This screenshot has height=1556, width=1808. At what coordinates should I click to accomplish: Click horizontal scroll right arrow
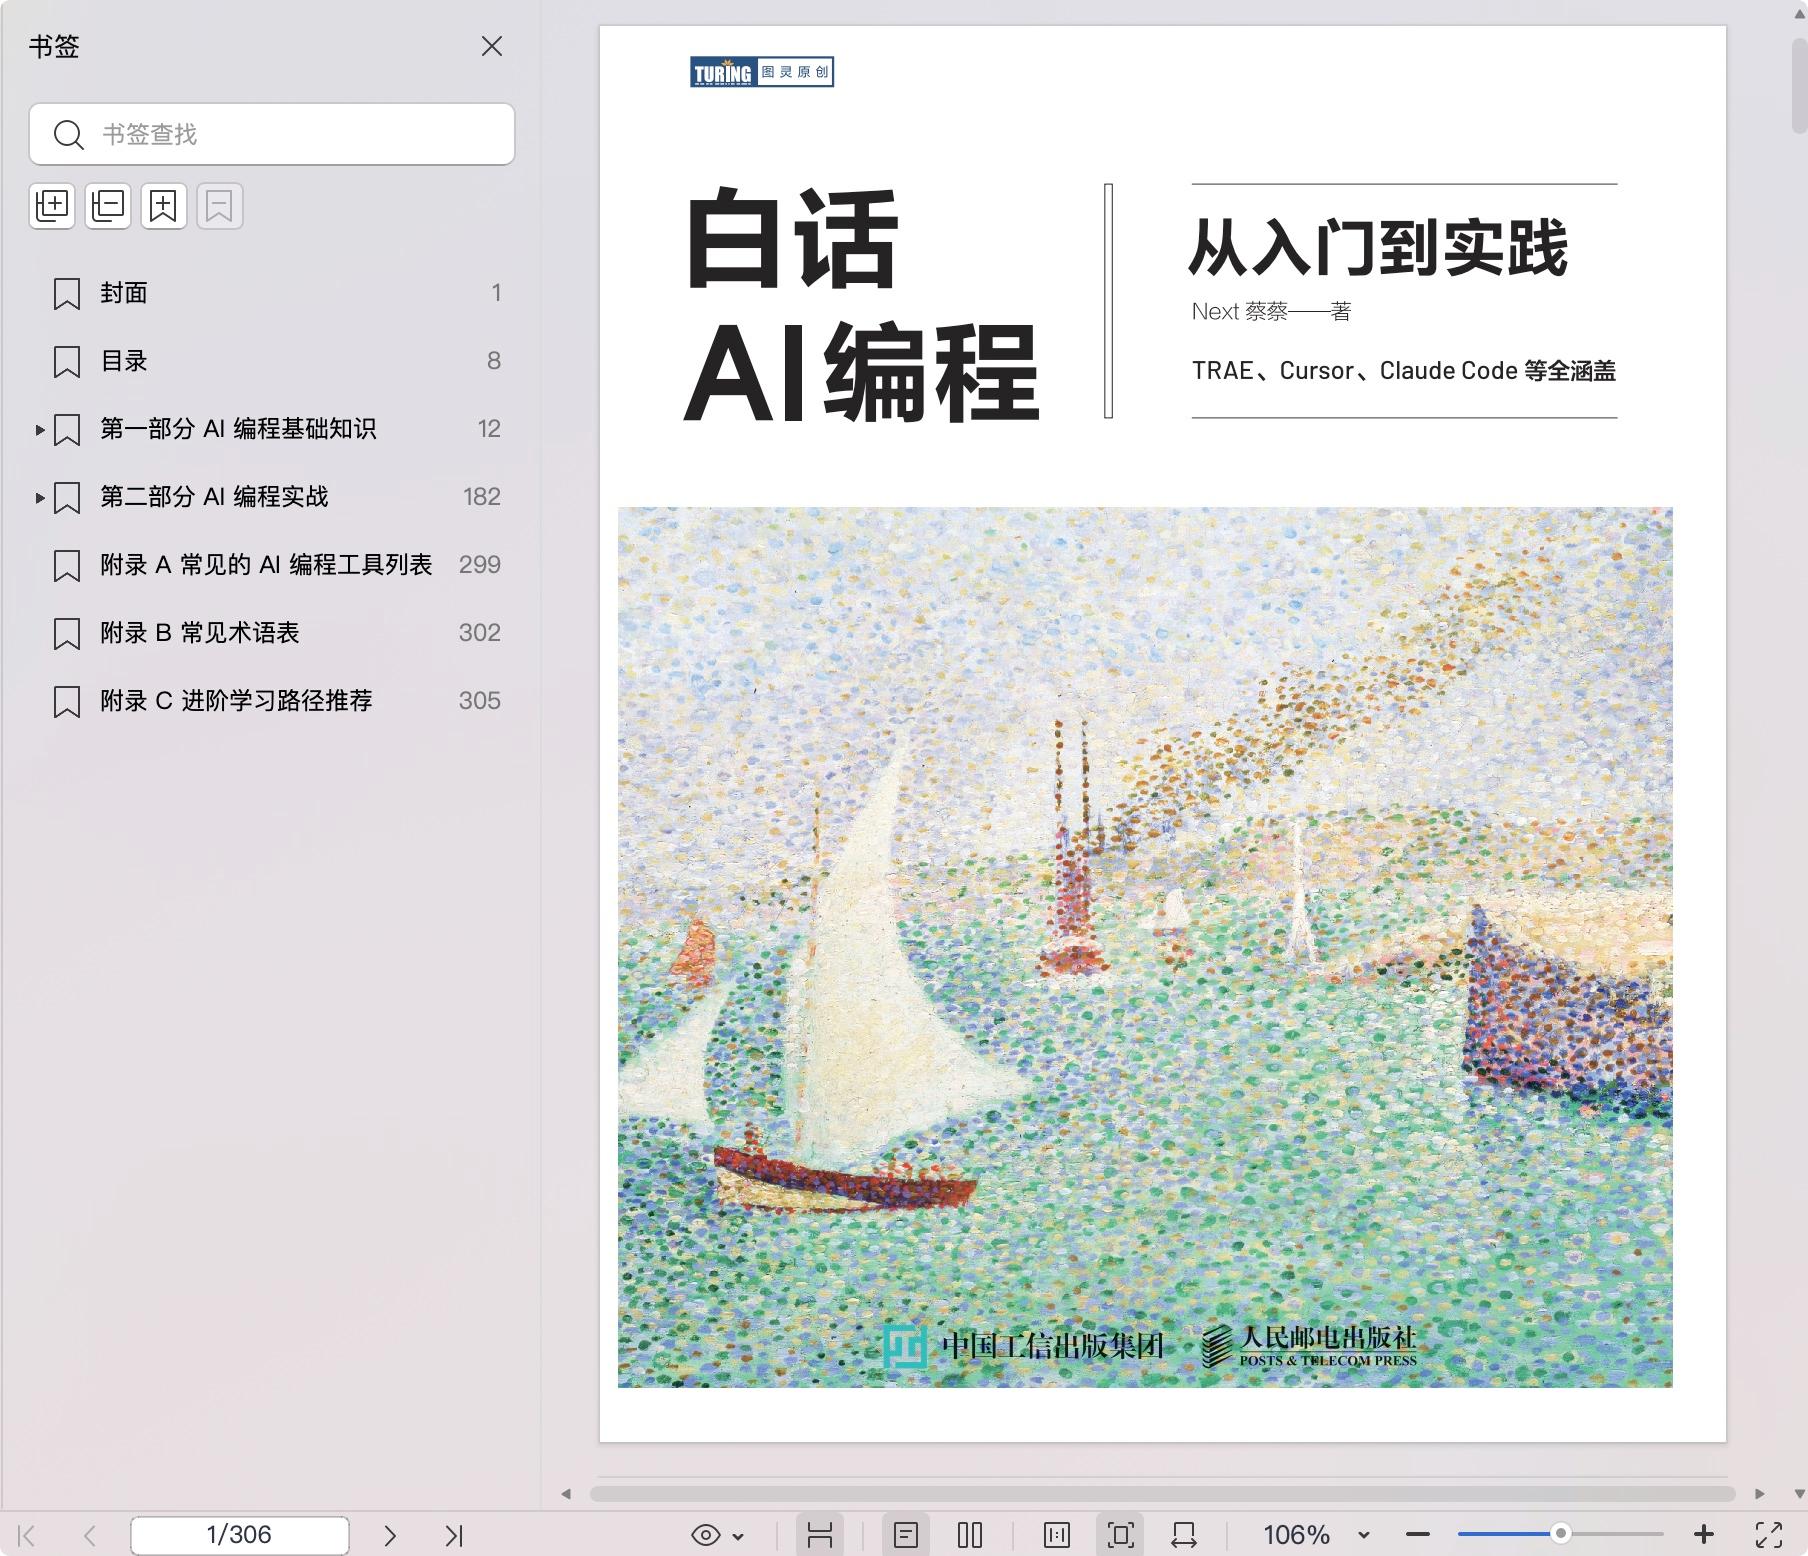[x=1760, y=1494]
